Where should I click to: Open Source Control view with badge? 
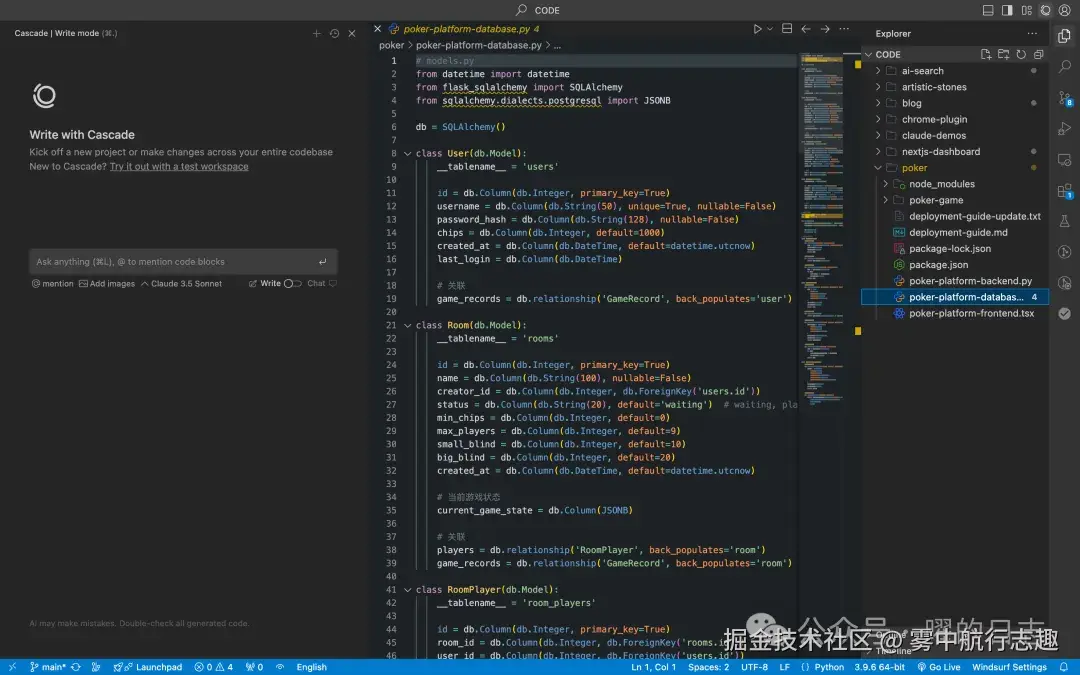pyautogui.click(x=1064, y=98)
